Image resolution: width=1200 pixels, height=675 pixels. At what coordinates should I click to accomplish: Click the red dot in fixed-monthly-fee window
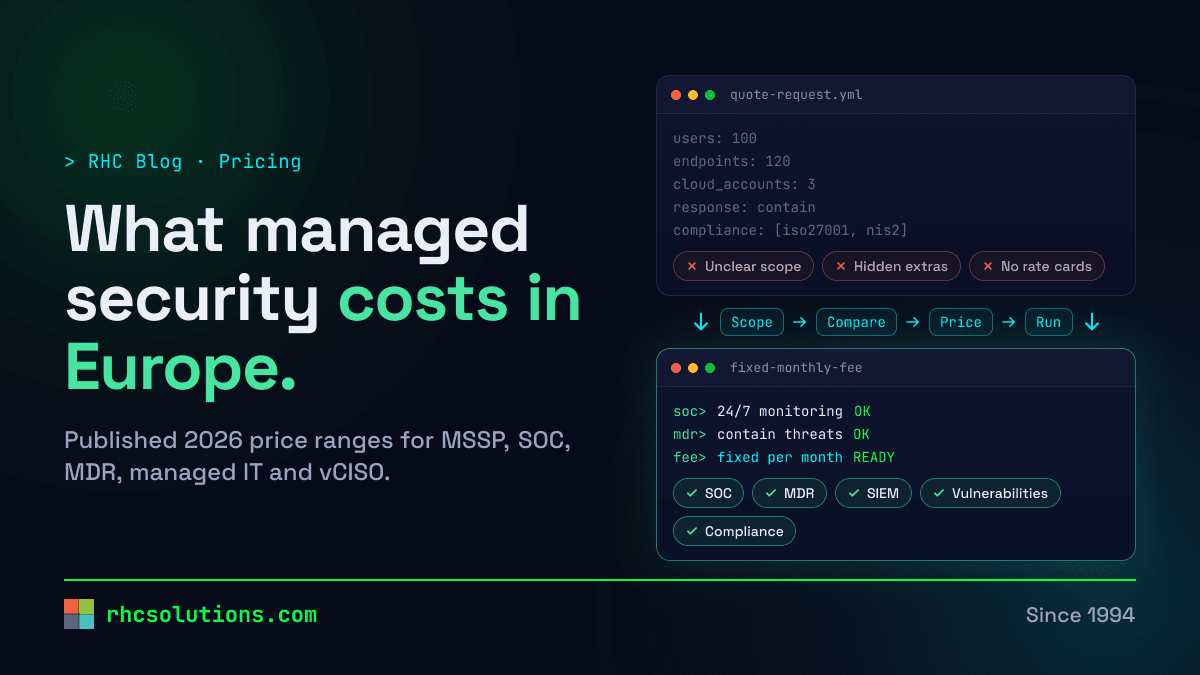point(676,368)
